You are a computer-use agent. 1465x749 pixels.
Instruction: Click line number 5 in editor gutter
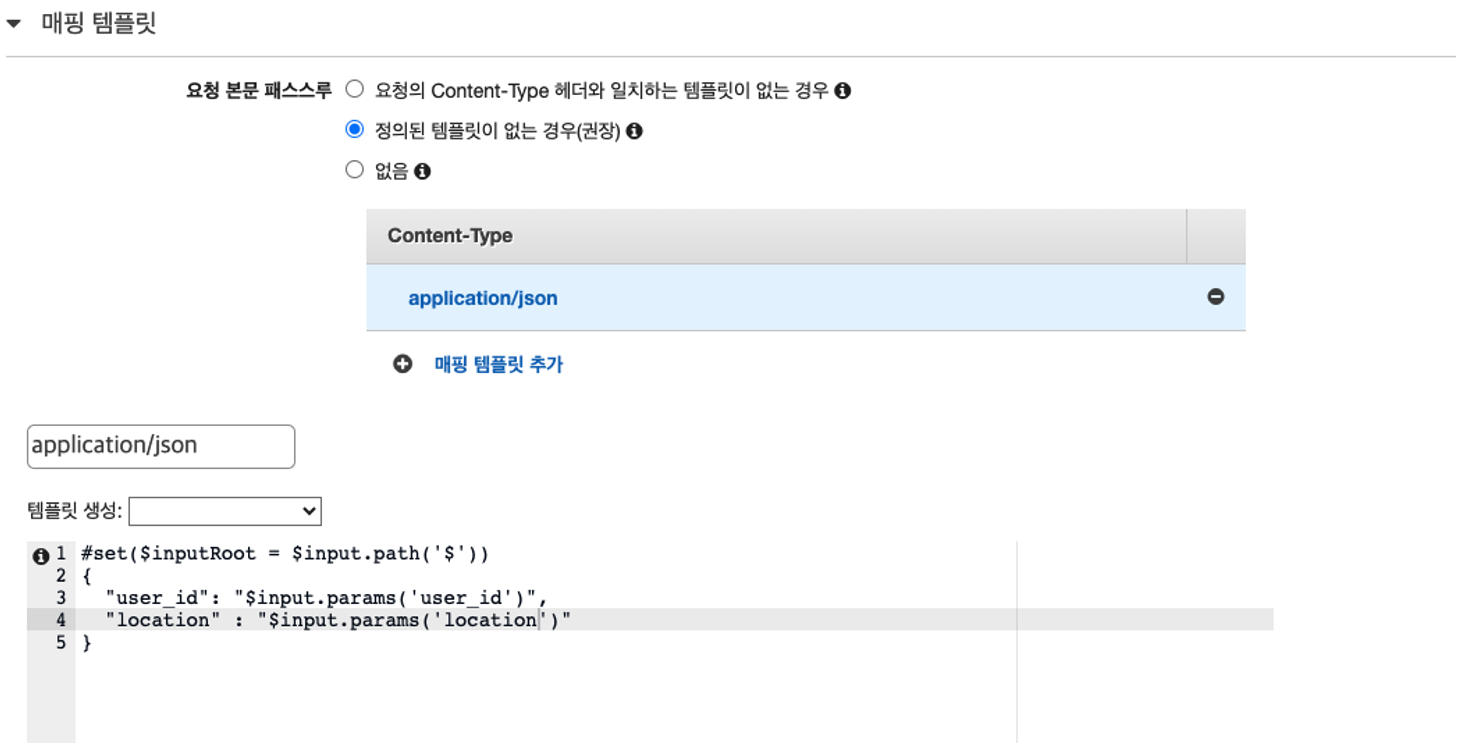pos(60,643)
